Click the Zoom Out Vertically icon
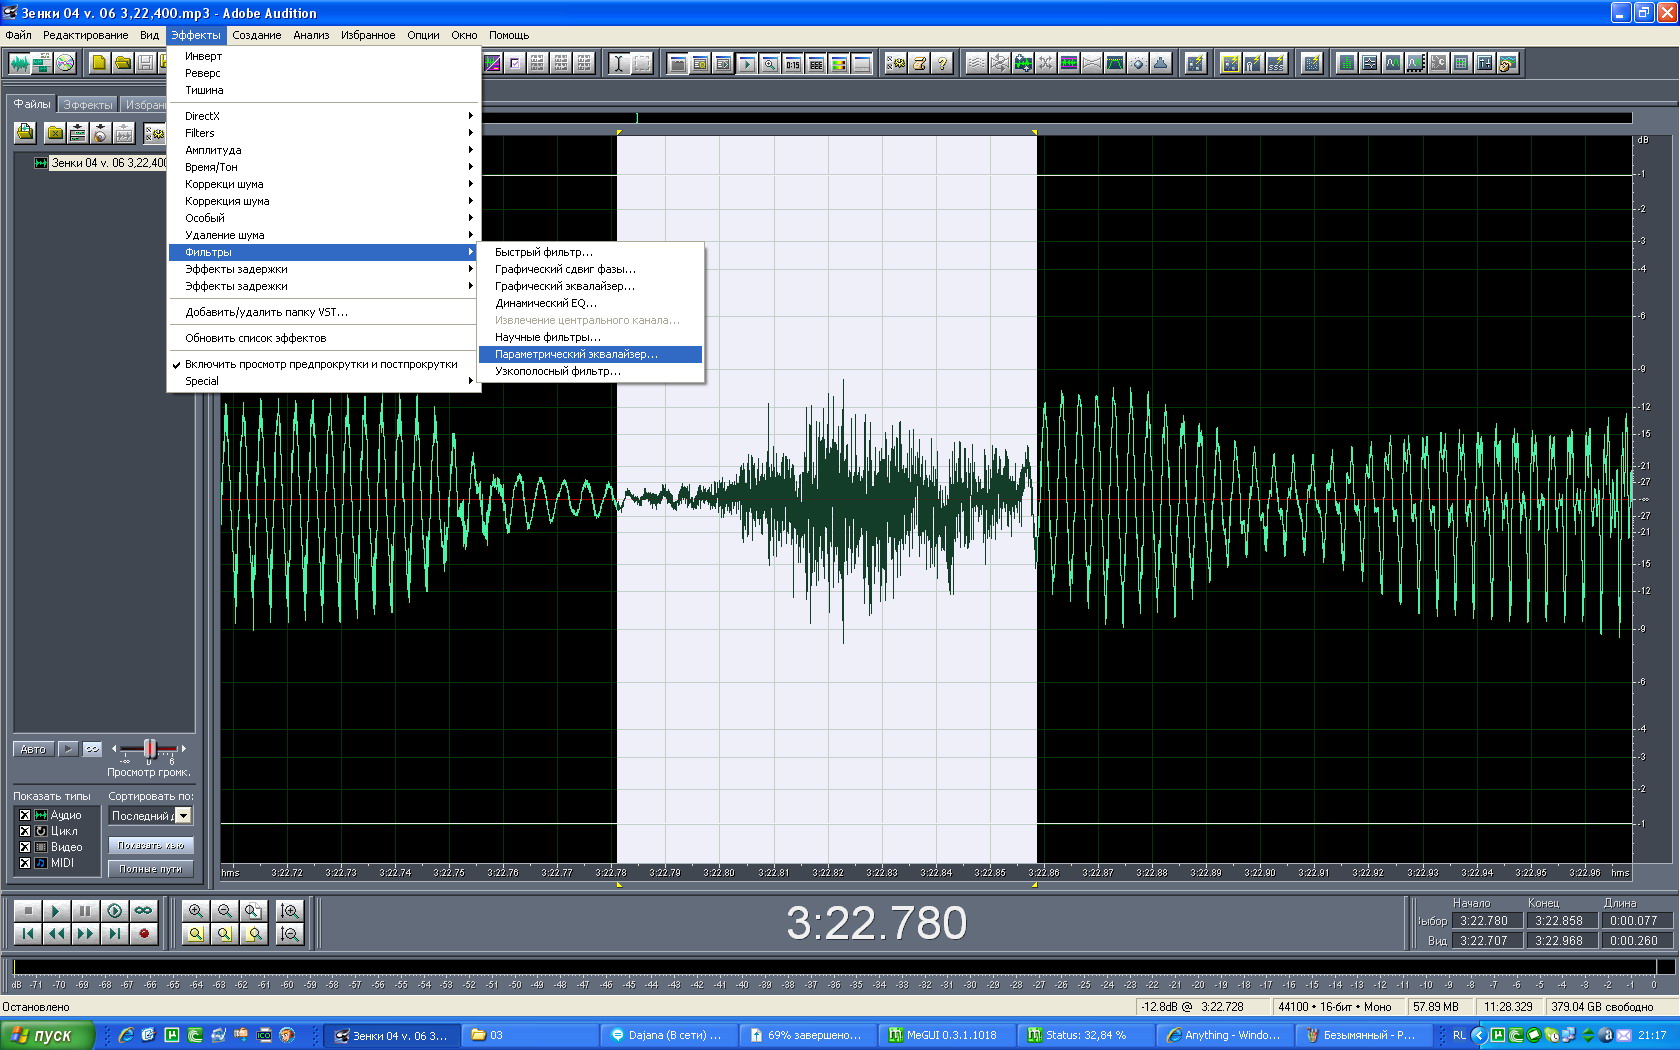The width and height of the screenshot is (1680, 1050). pos(290,934)
